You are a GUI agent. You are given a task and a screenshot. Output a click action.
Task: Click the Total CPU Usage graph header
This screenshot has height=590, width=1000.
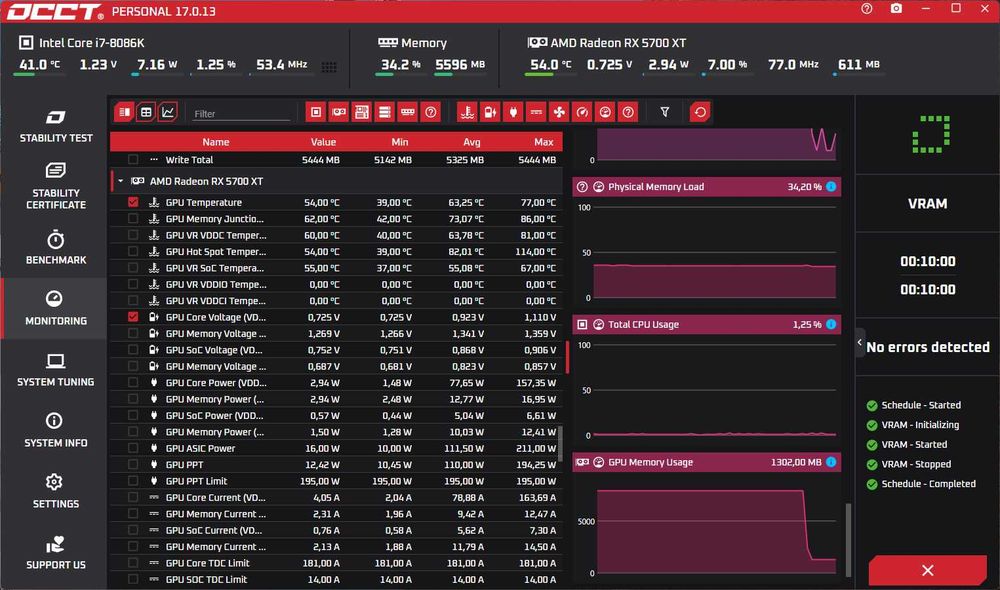pyautogui.click(x=707, y=324)
